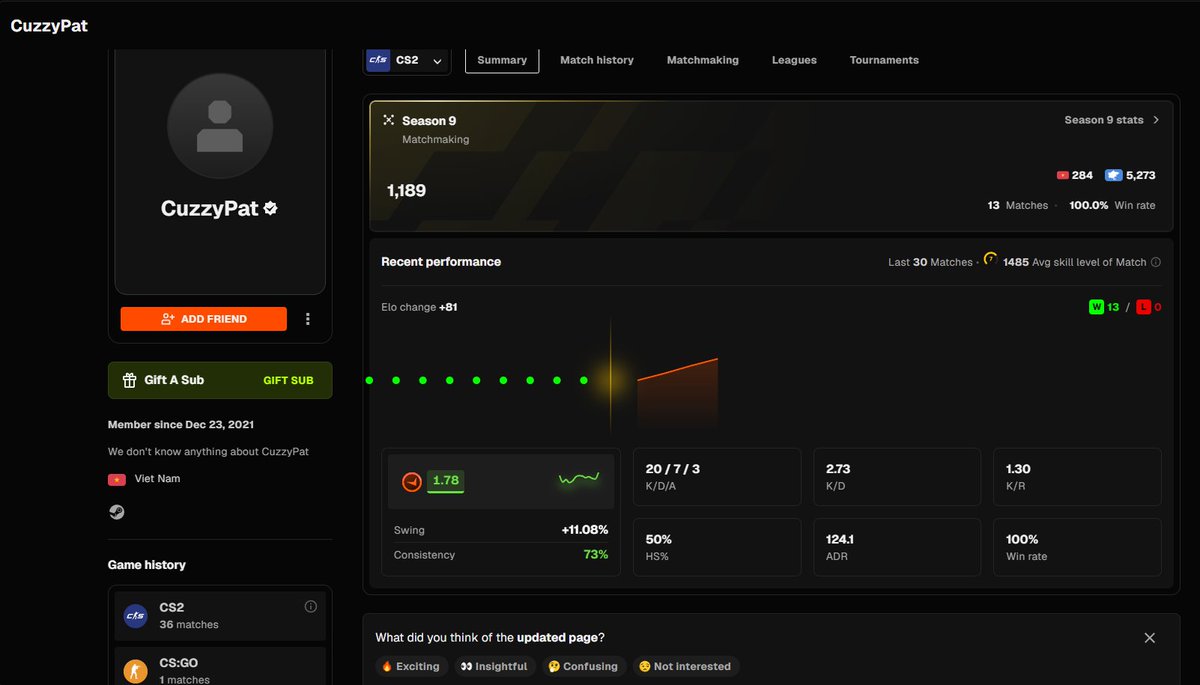Click the 'Last 30 Matches' text

(930, 262)
